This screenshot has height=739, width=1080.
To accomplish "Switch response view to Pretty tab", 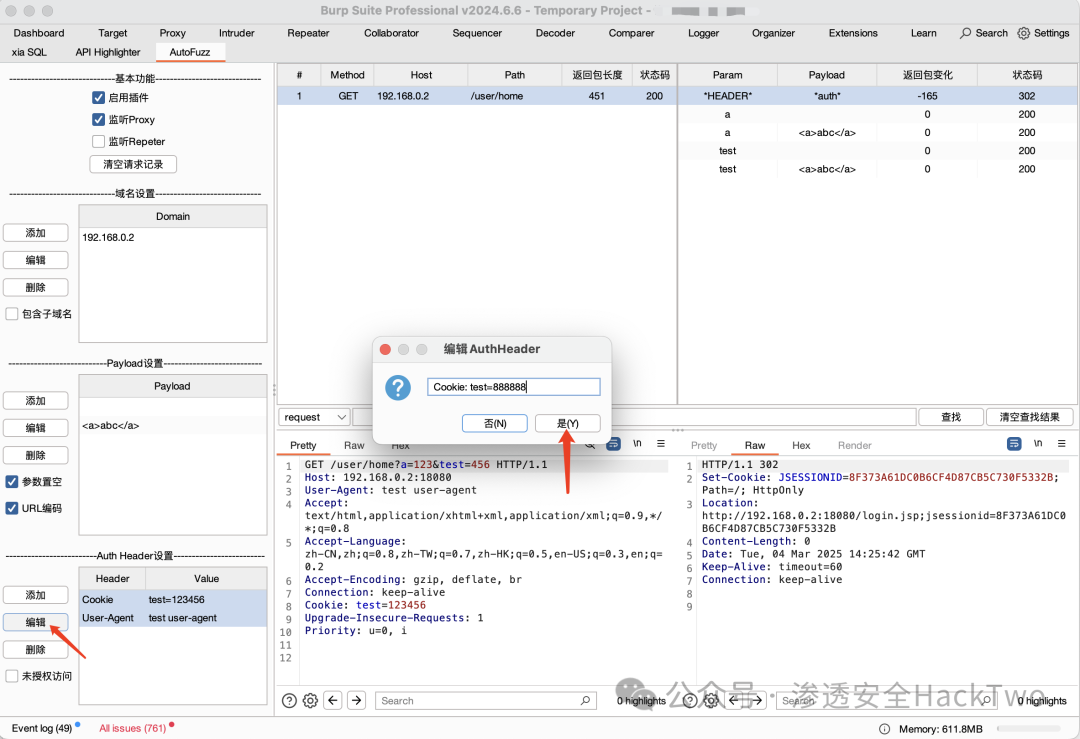I will (x=703, y=446).
